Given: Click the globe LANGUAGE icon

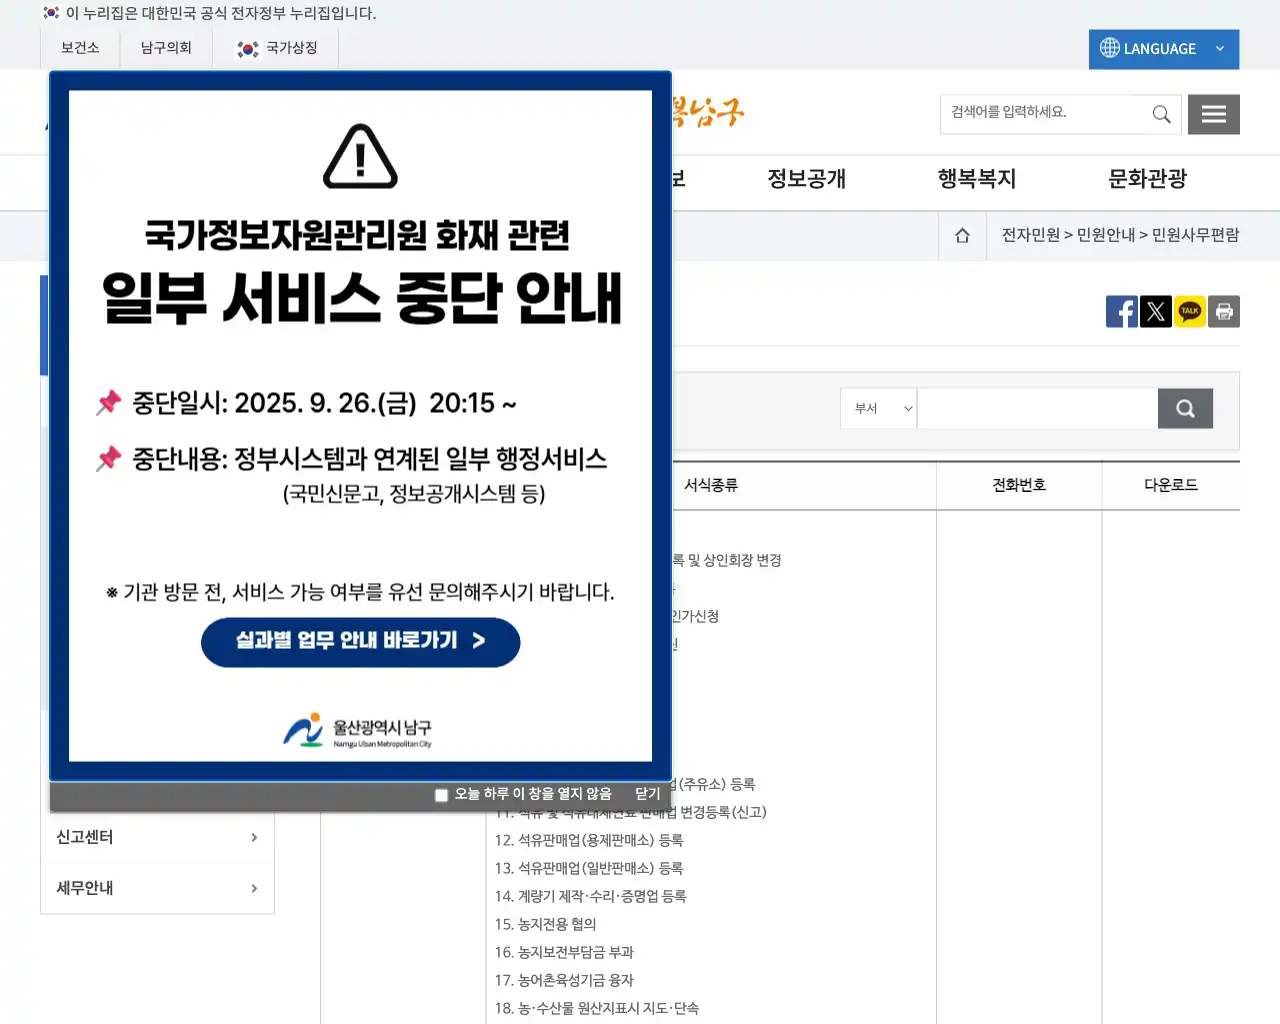Looking at the screenshot, I should [x=1110, y=48].
